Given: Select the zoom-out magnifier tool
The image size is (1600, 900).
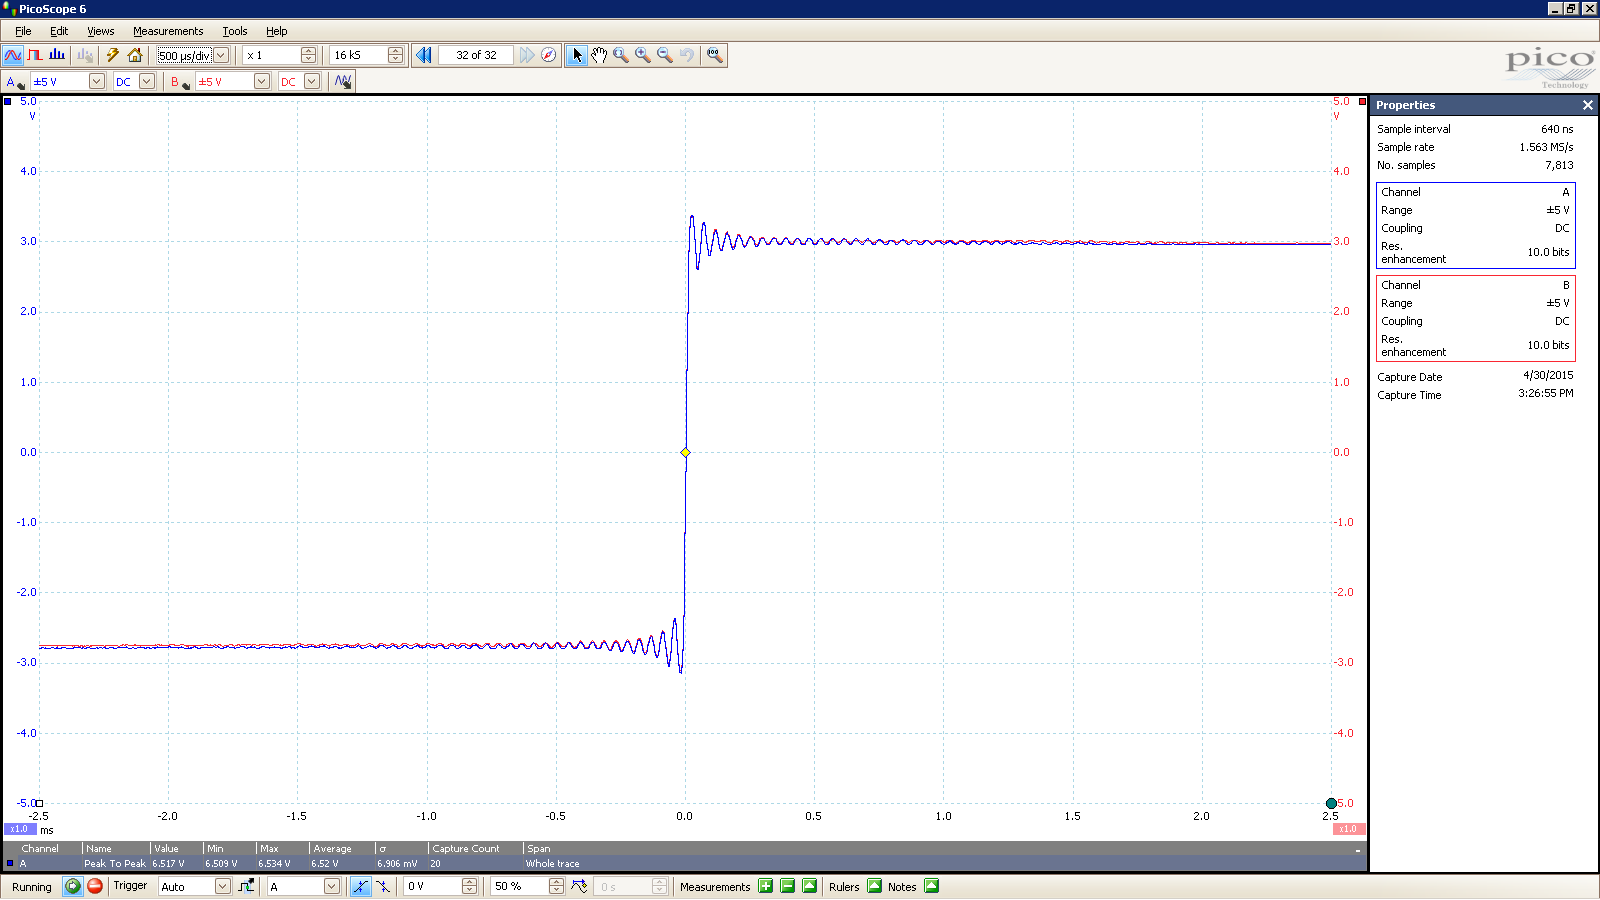Looking at the screenshot, I should coord(665,55).
